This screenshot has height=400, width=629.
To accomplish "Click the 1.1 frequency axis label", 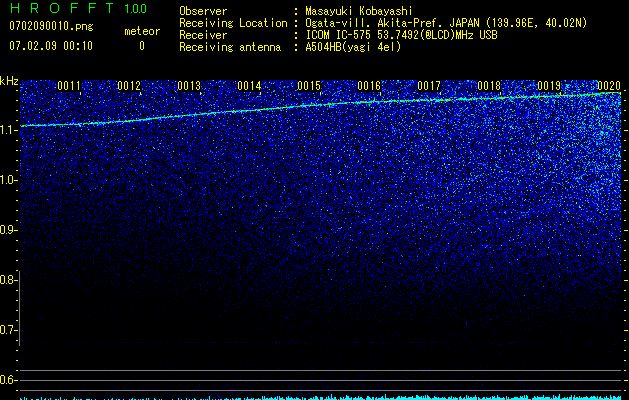I will click(8, 130).
